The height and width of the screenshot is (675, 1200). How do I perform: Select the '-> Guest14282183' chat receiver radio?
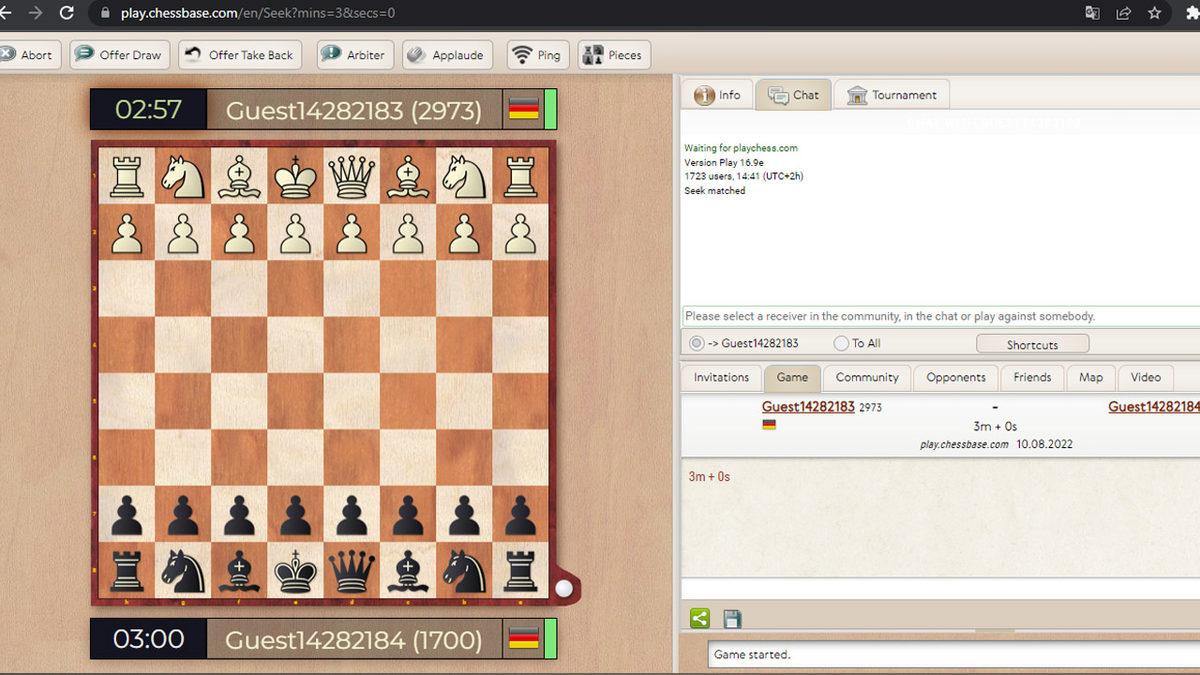tap(696, 344)
